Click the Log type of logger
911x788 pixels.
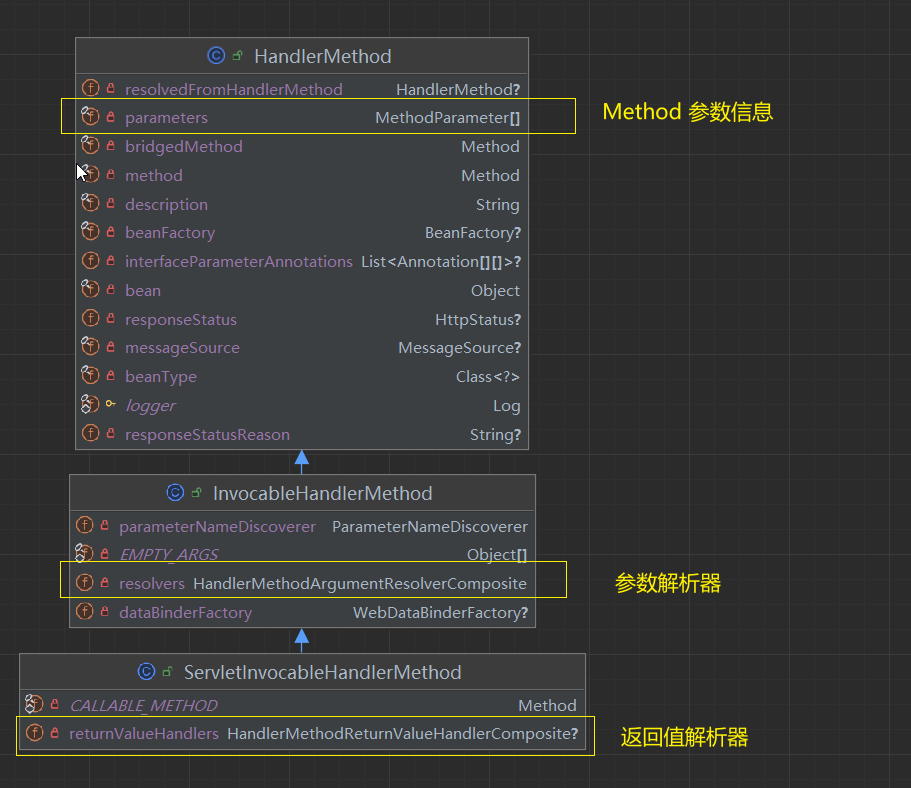pyautogui.click(x=506, y=406)
